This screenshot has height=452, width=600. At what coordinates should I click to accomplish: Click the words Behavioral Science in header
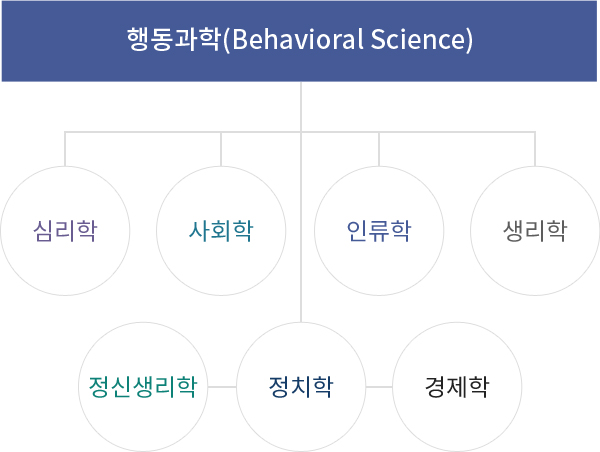[350, 39]
